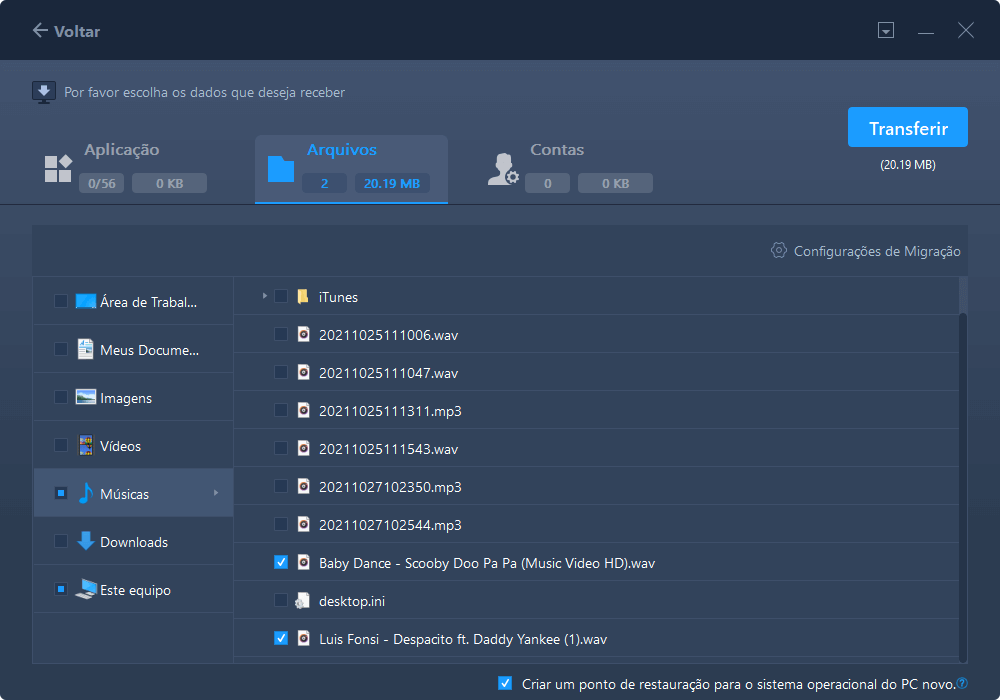
Task: Click audio icon of Baby Dance file
Action: point(304,562)
